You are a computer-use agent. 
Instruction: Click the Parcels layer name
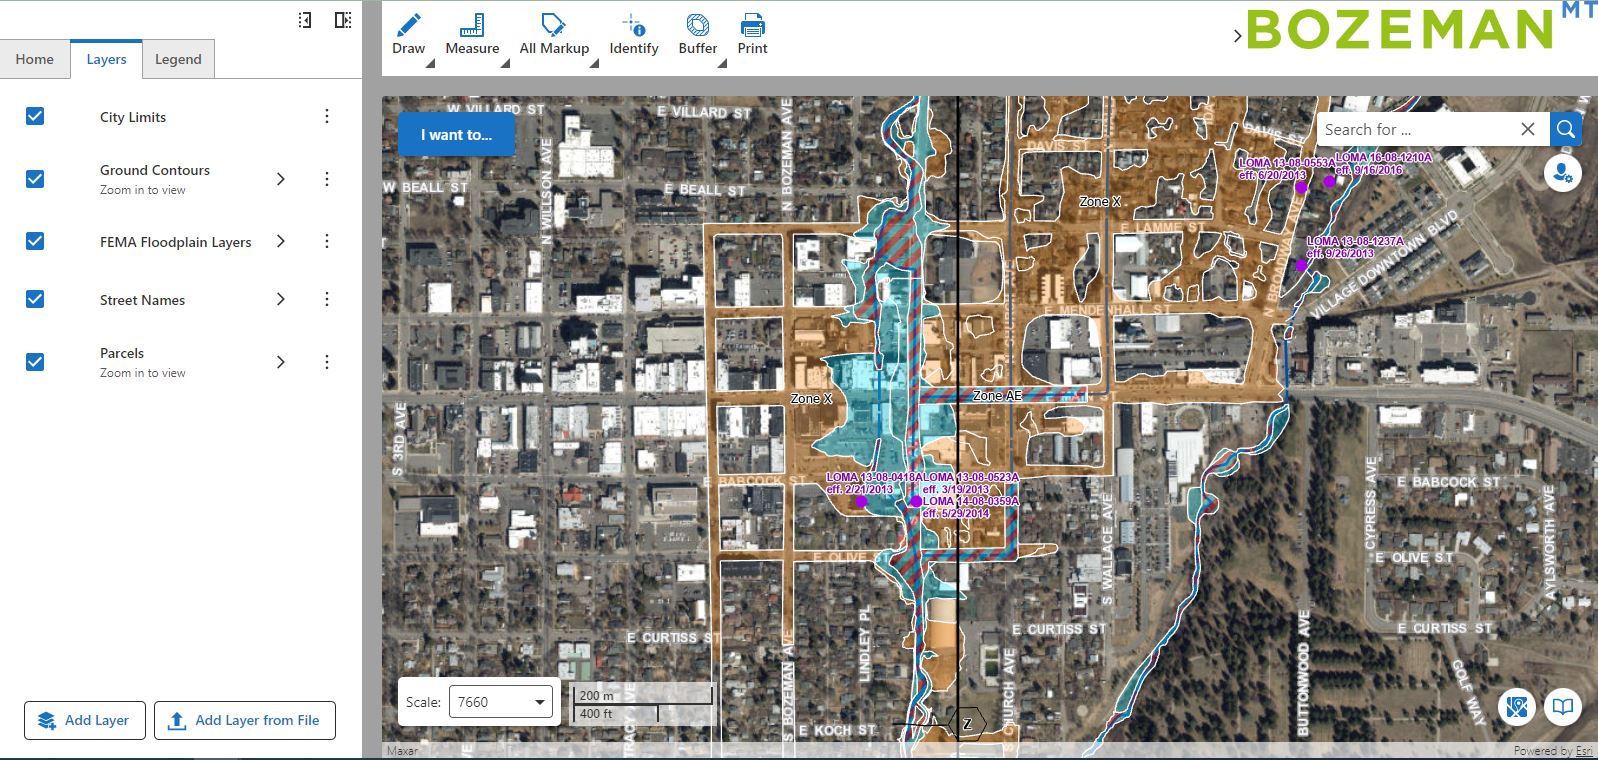click(x=122, y=353)
